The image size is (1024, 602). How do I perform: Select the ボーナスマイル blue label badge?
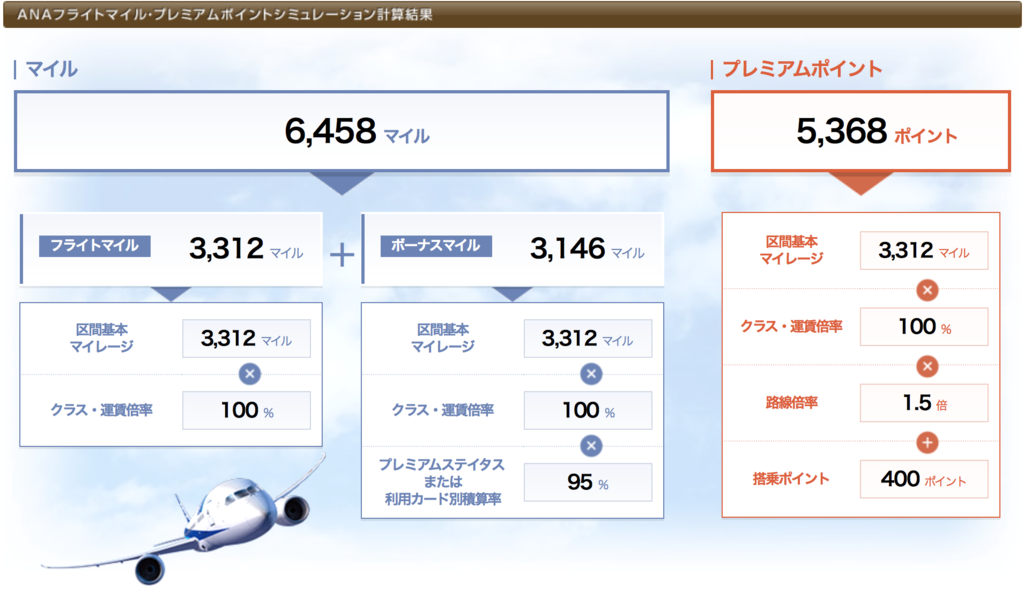tap(436, 246)
